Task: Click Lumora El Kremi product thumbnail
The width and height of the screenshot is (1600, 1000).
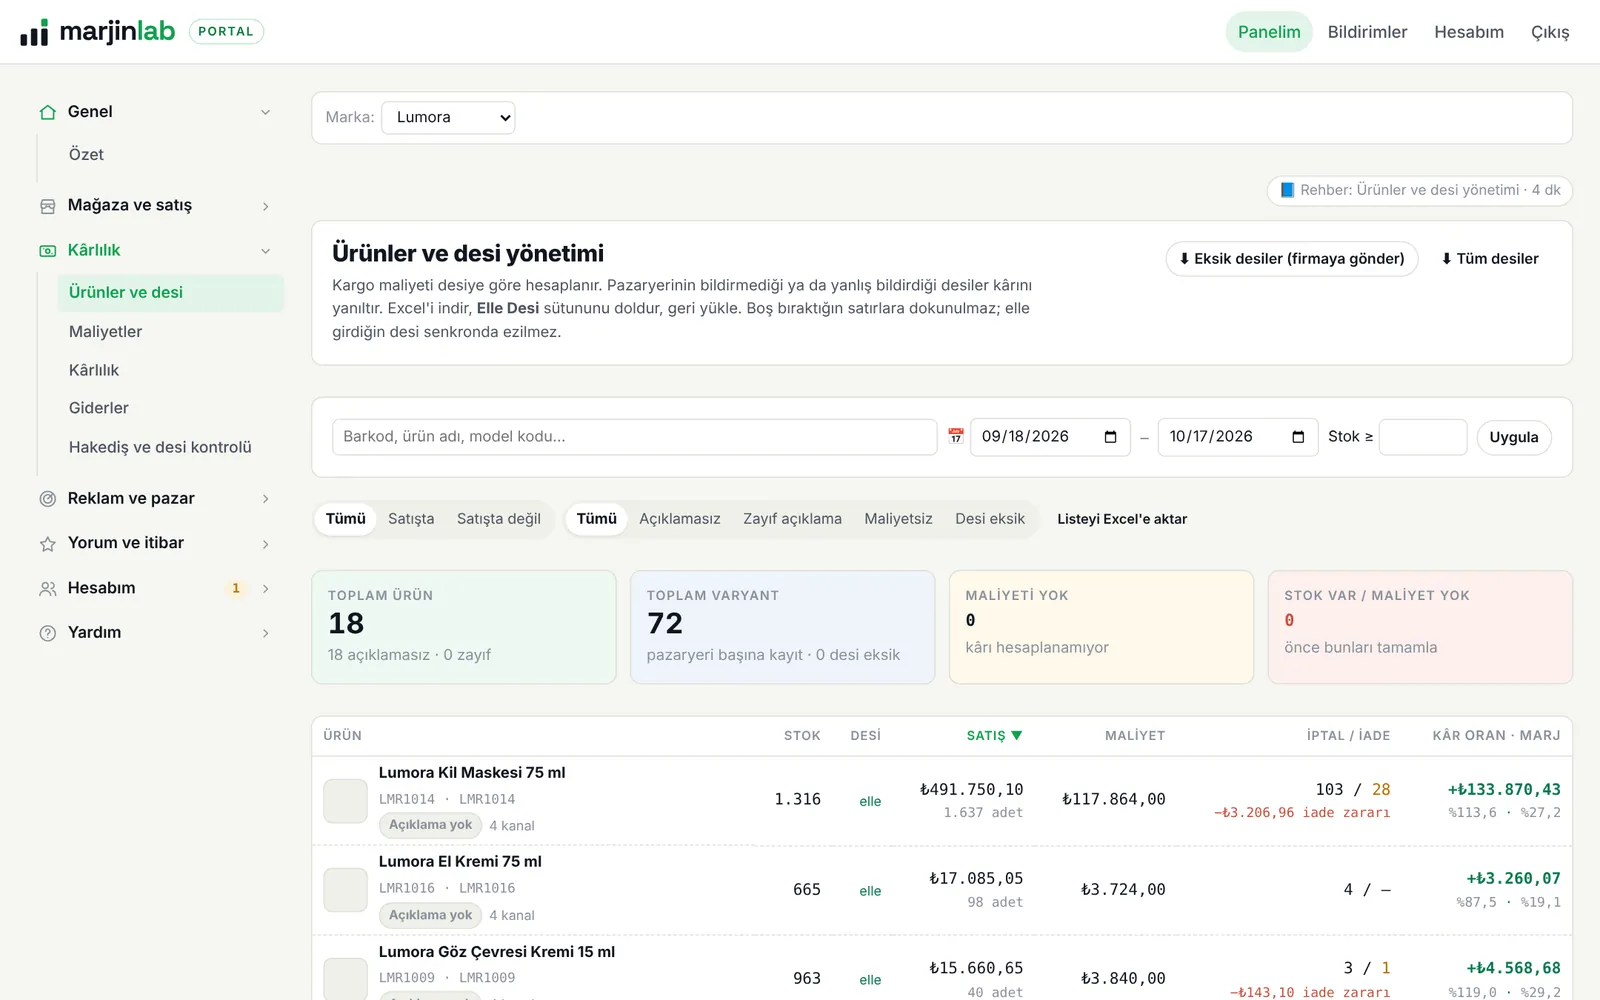Action: 345,890
